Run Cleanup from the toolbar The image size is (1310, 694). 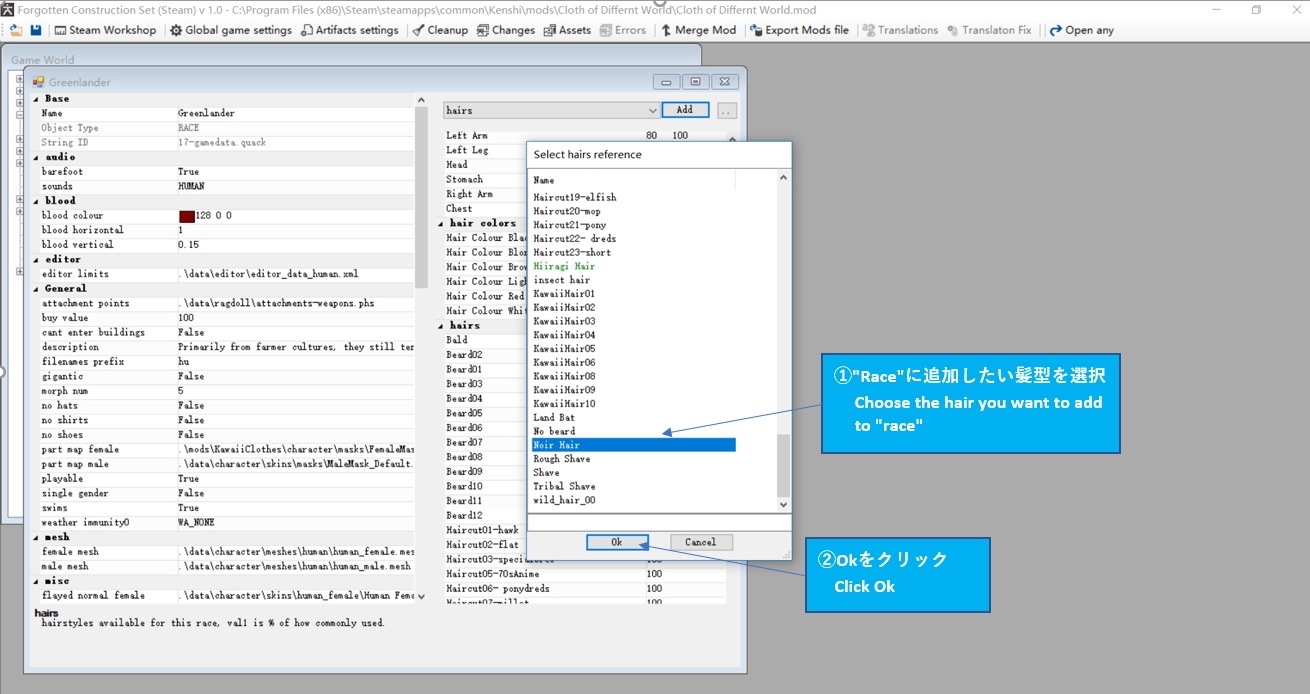pos(440,30)
